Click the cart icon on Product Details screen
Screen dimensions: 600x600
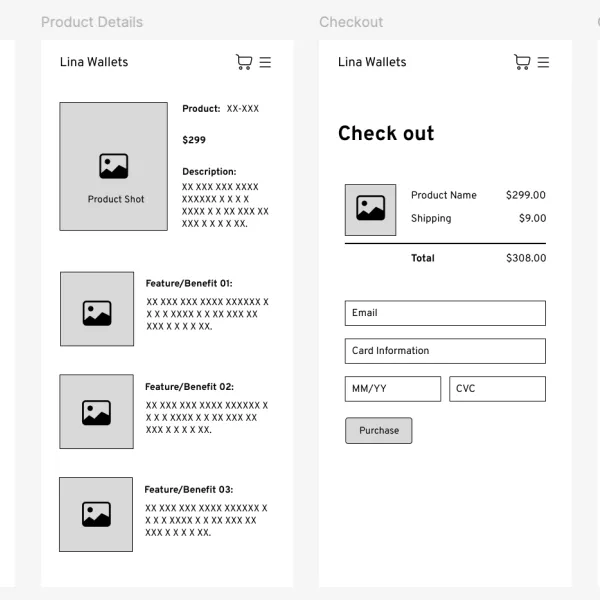click(244, 62)
